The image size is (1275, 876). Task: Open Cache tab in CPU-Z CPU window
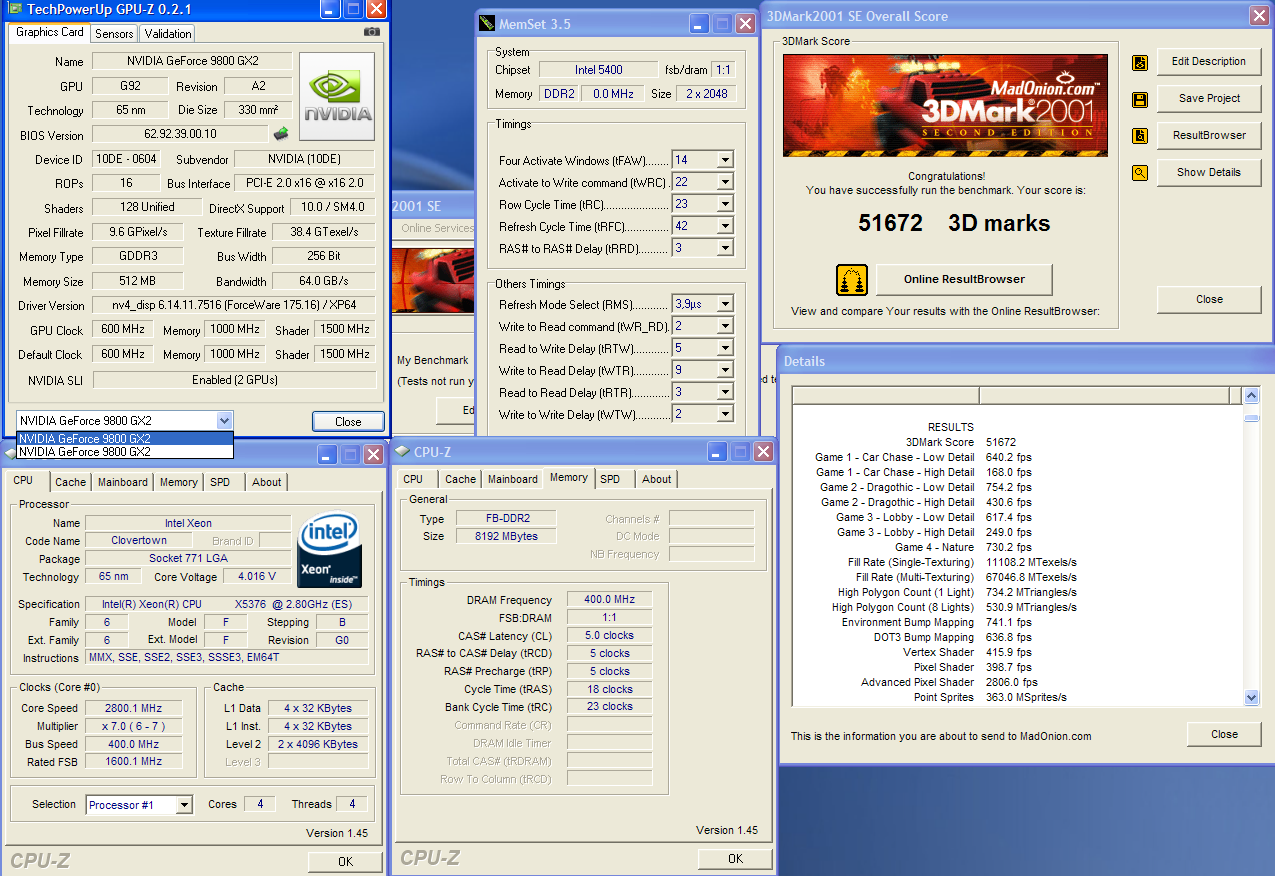coord(70,482)
